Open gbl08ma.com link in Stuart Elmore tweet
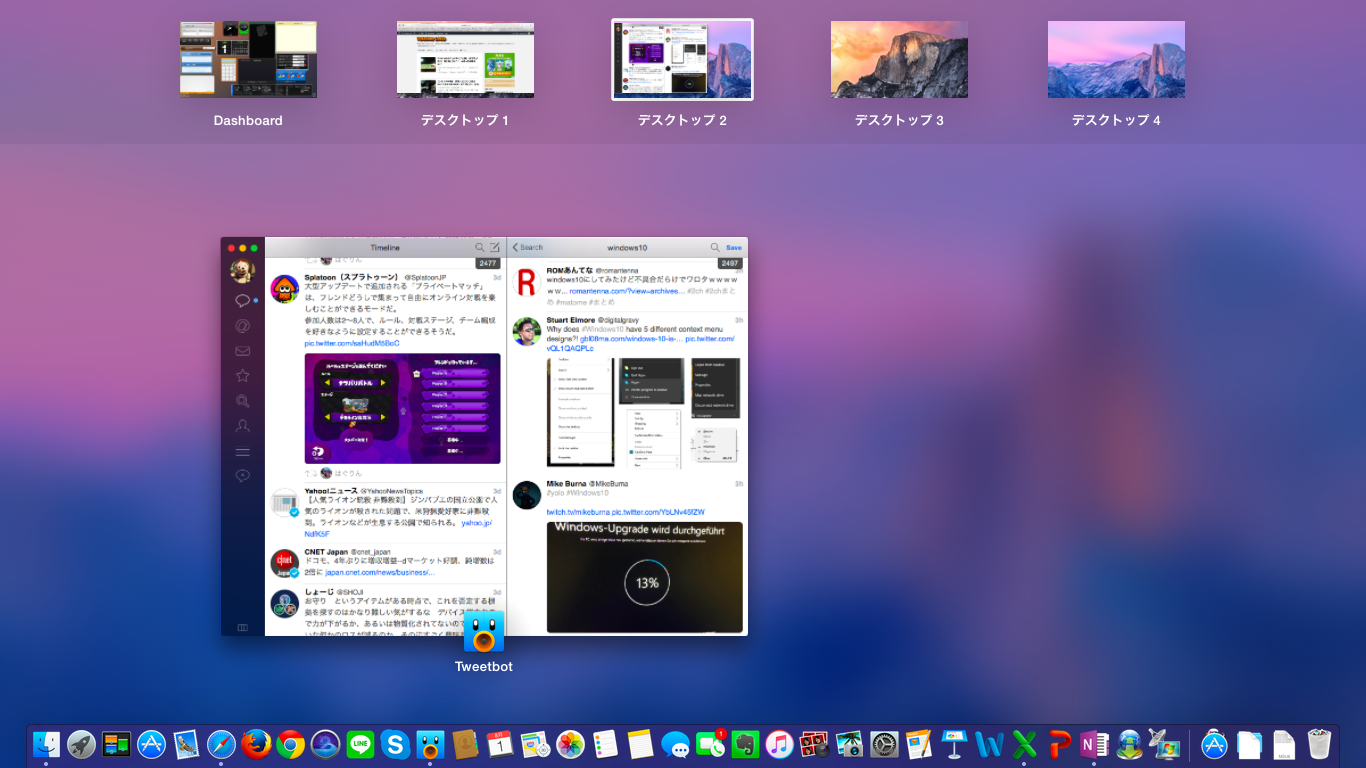Image resolution: width=1366 pixels, height=768 pixels. pyautogui.click(x=630, y=338)
